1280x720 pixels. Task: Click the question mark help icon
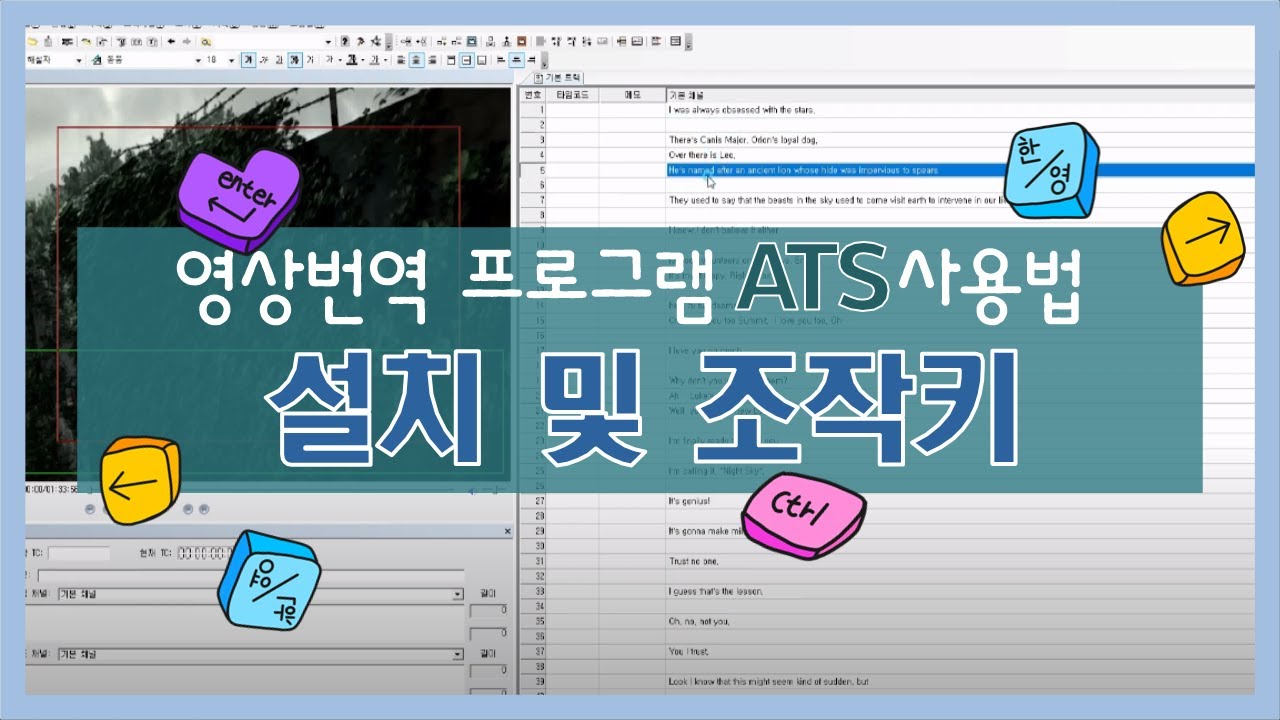pyautogui.click(x=345, y=41)
